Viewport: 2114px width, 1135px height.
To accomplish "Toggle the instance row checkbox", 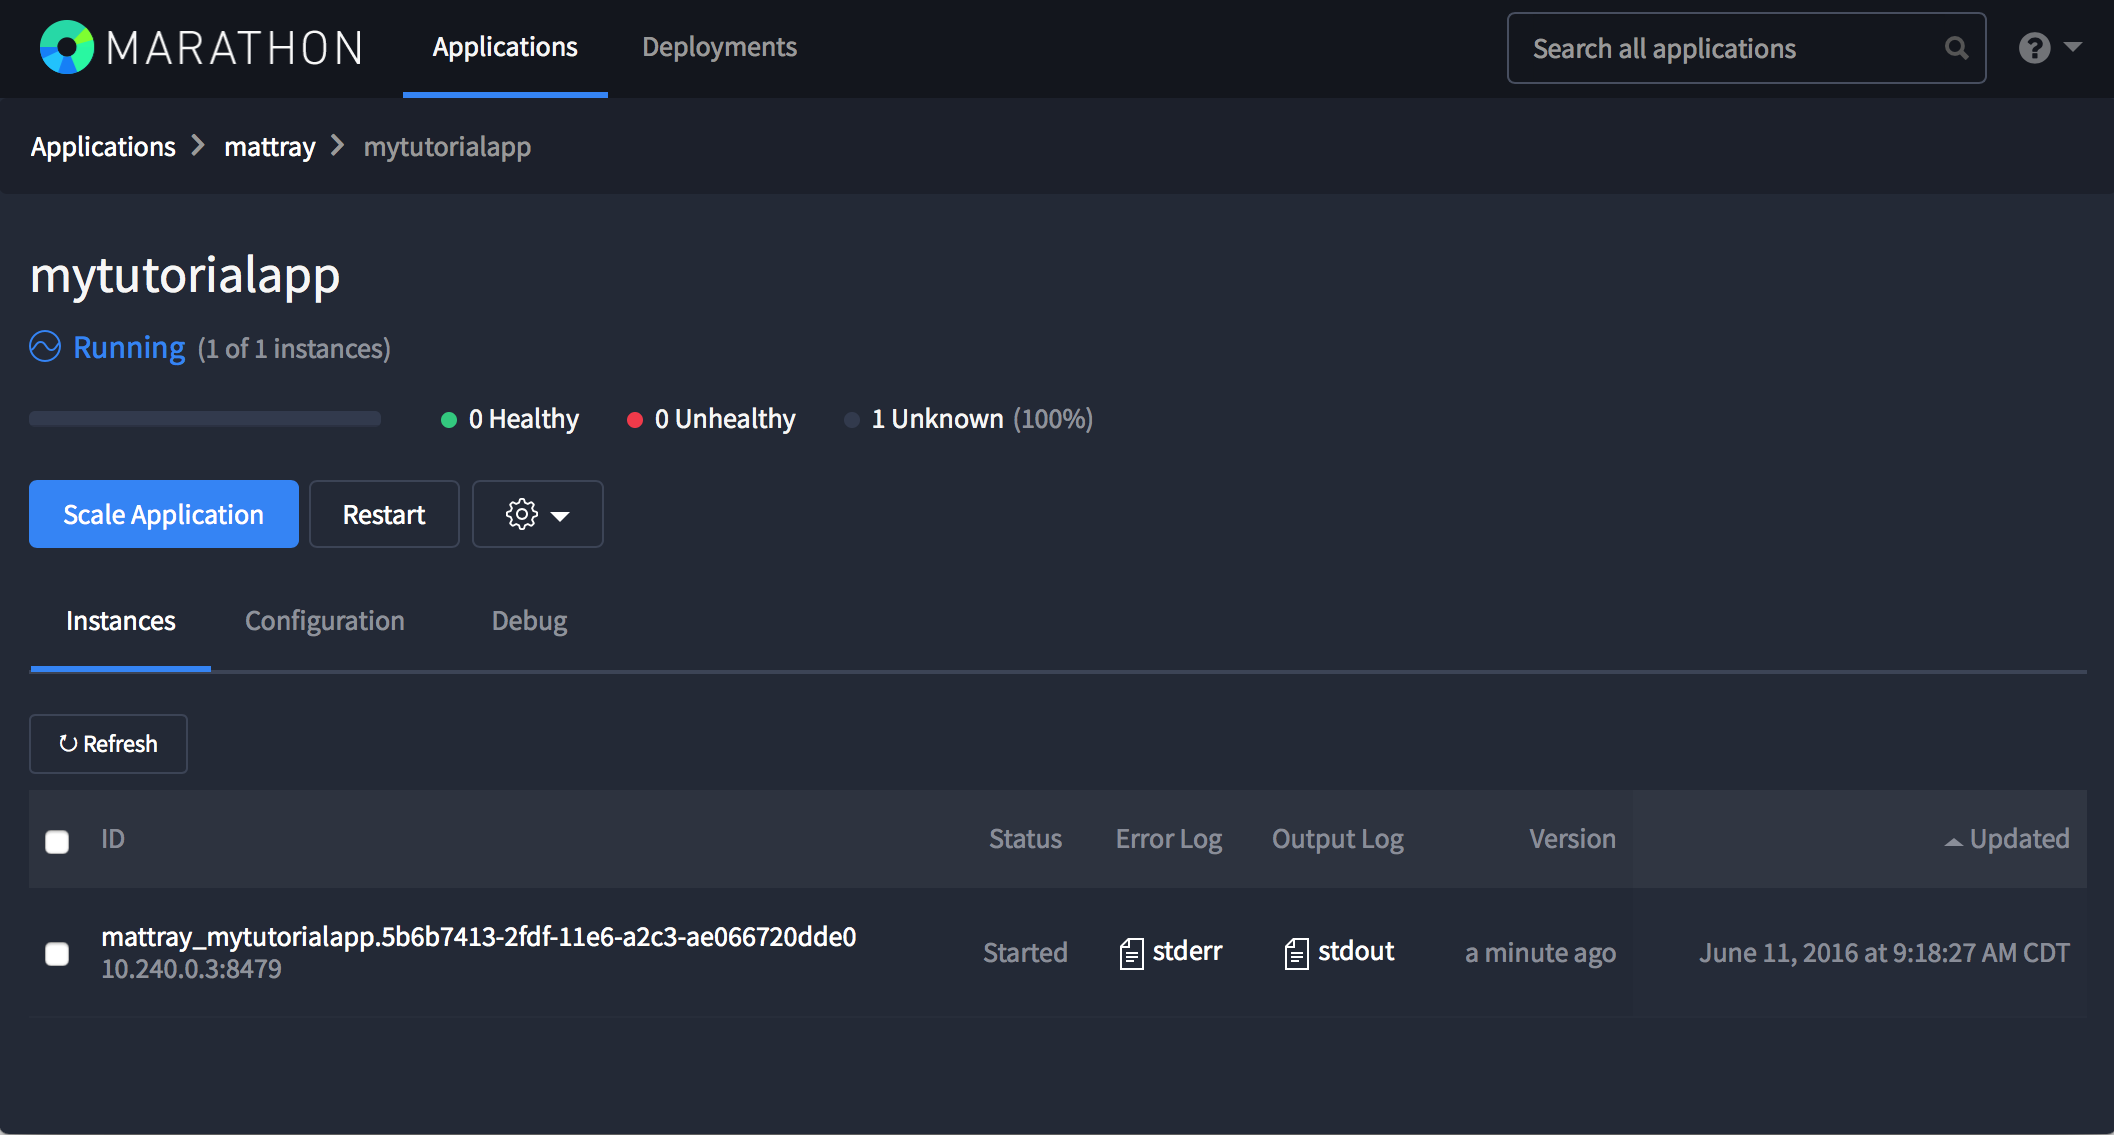I will [57, 952].
